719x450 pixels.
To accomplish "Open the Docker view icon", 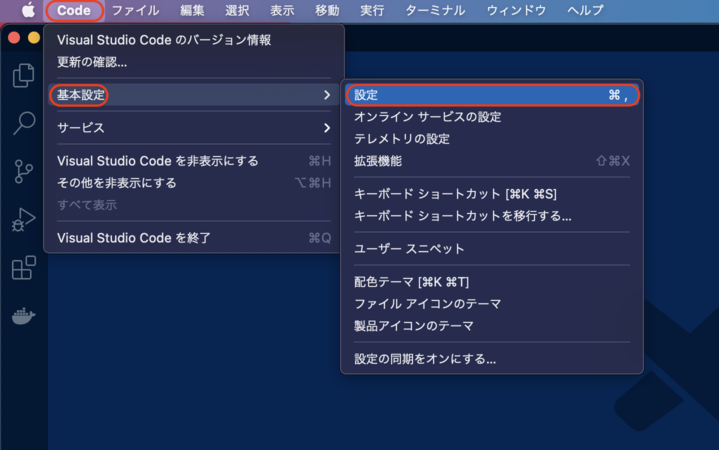I will (x=23, y=316).
